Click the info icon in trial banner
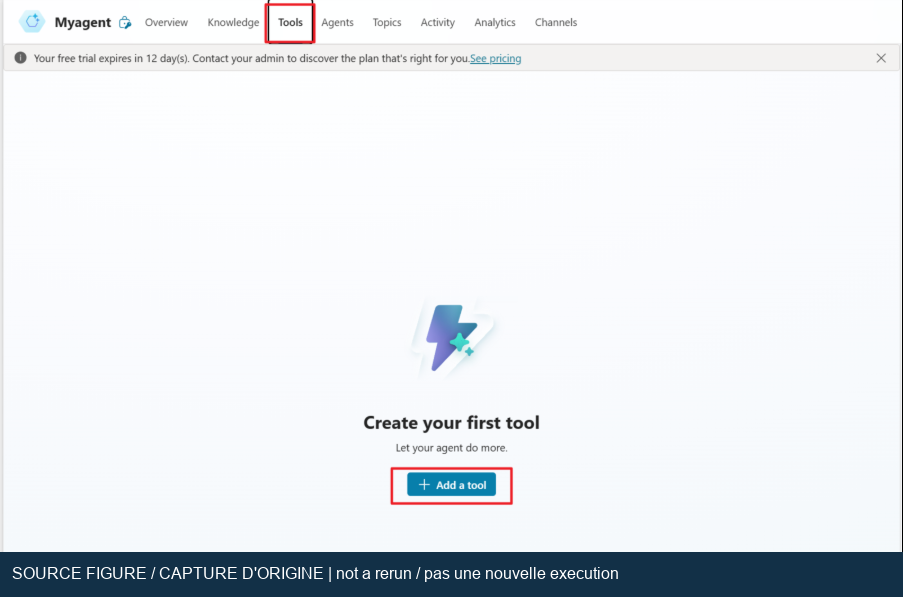 pos(20,58)
